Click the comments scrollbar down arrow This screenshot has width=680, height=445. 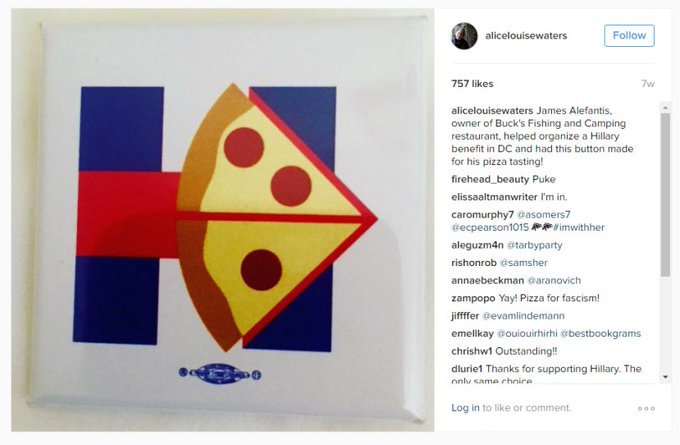[x=665, y=377]
